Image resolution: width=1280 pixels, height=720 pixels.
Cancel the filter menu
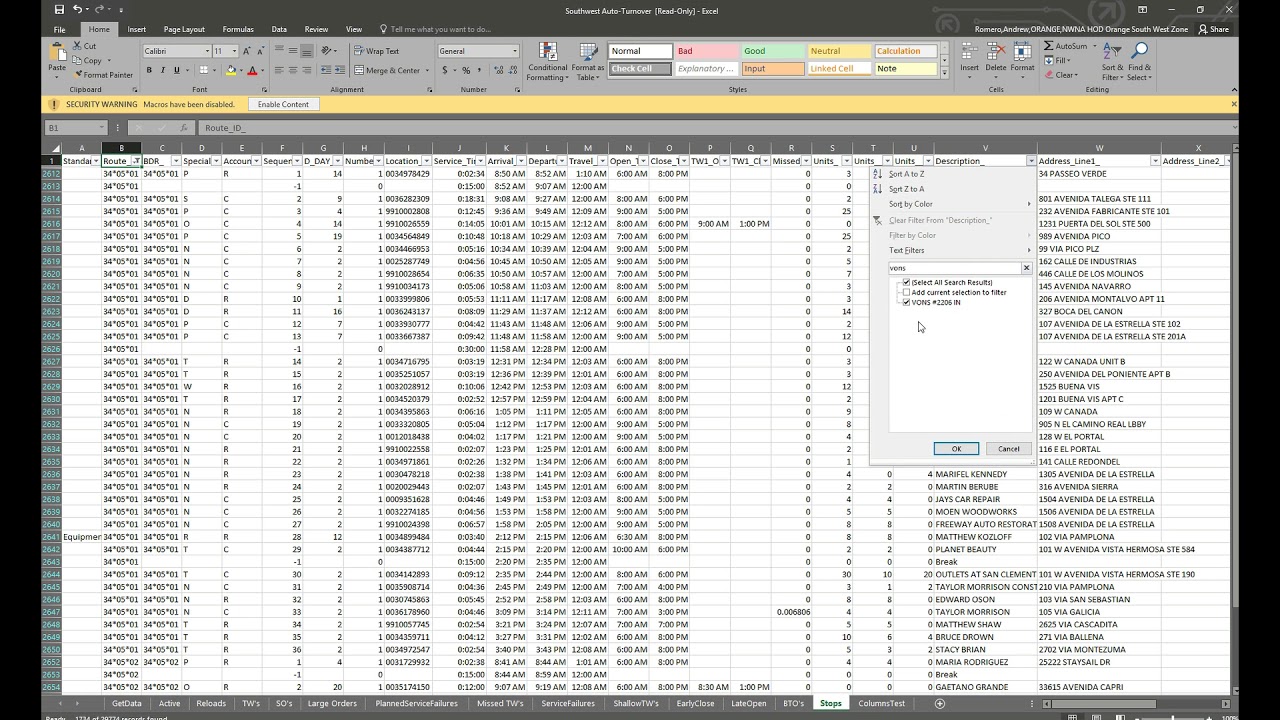coord(1008,448)
